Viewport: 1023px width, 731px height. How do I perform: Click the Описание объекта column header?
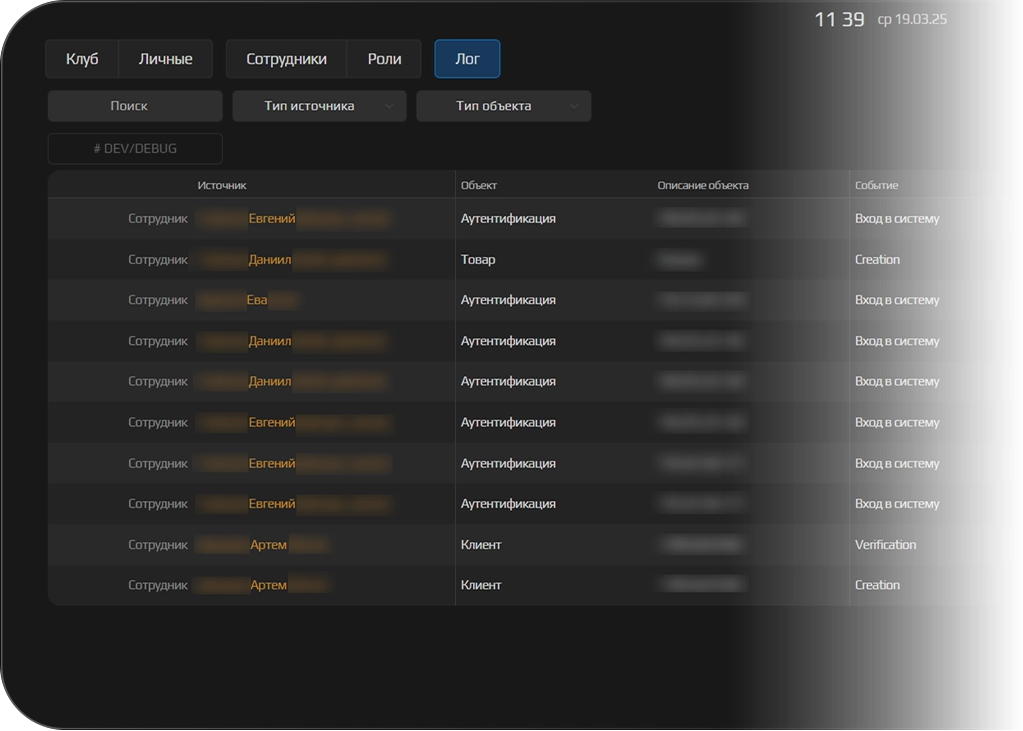[702, 185]
